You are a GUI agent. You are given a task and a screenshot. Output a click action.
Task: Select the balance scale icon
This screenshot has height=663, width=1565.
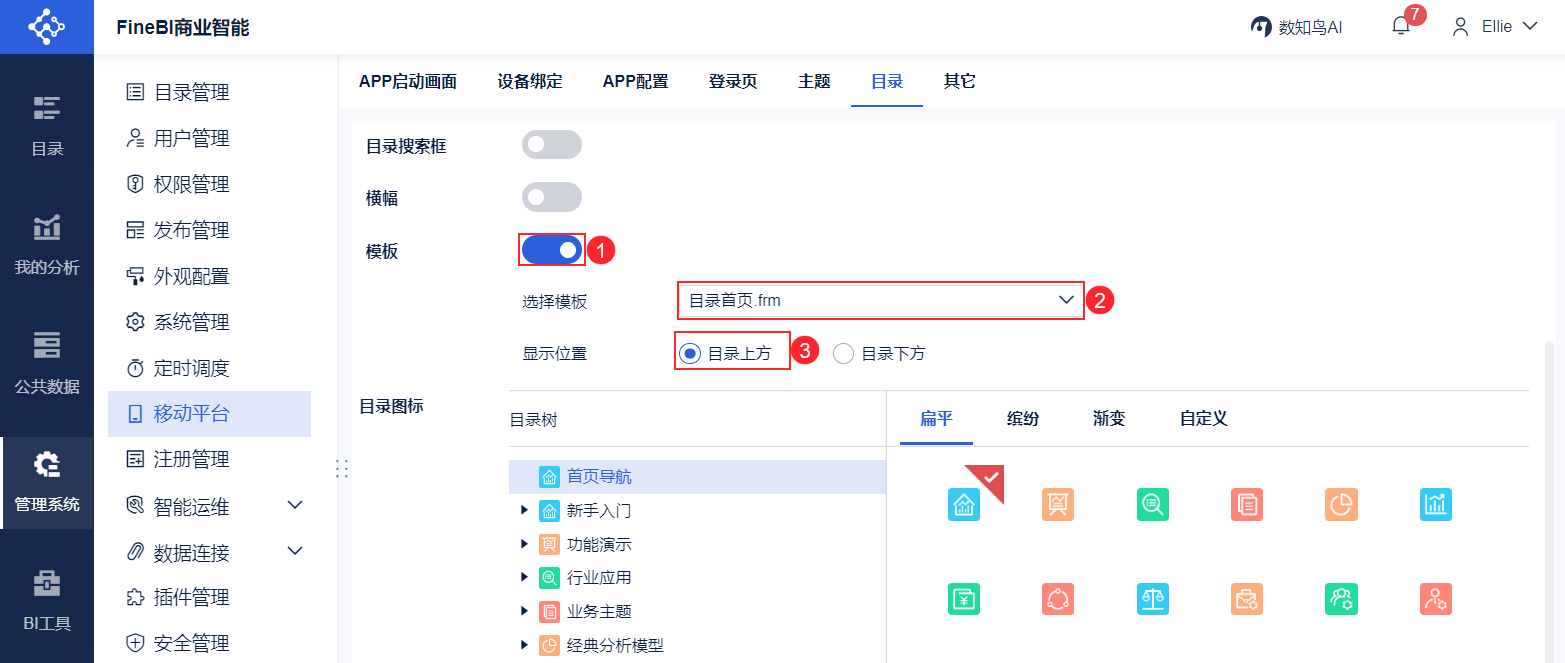(1152, 599)
